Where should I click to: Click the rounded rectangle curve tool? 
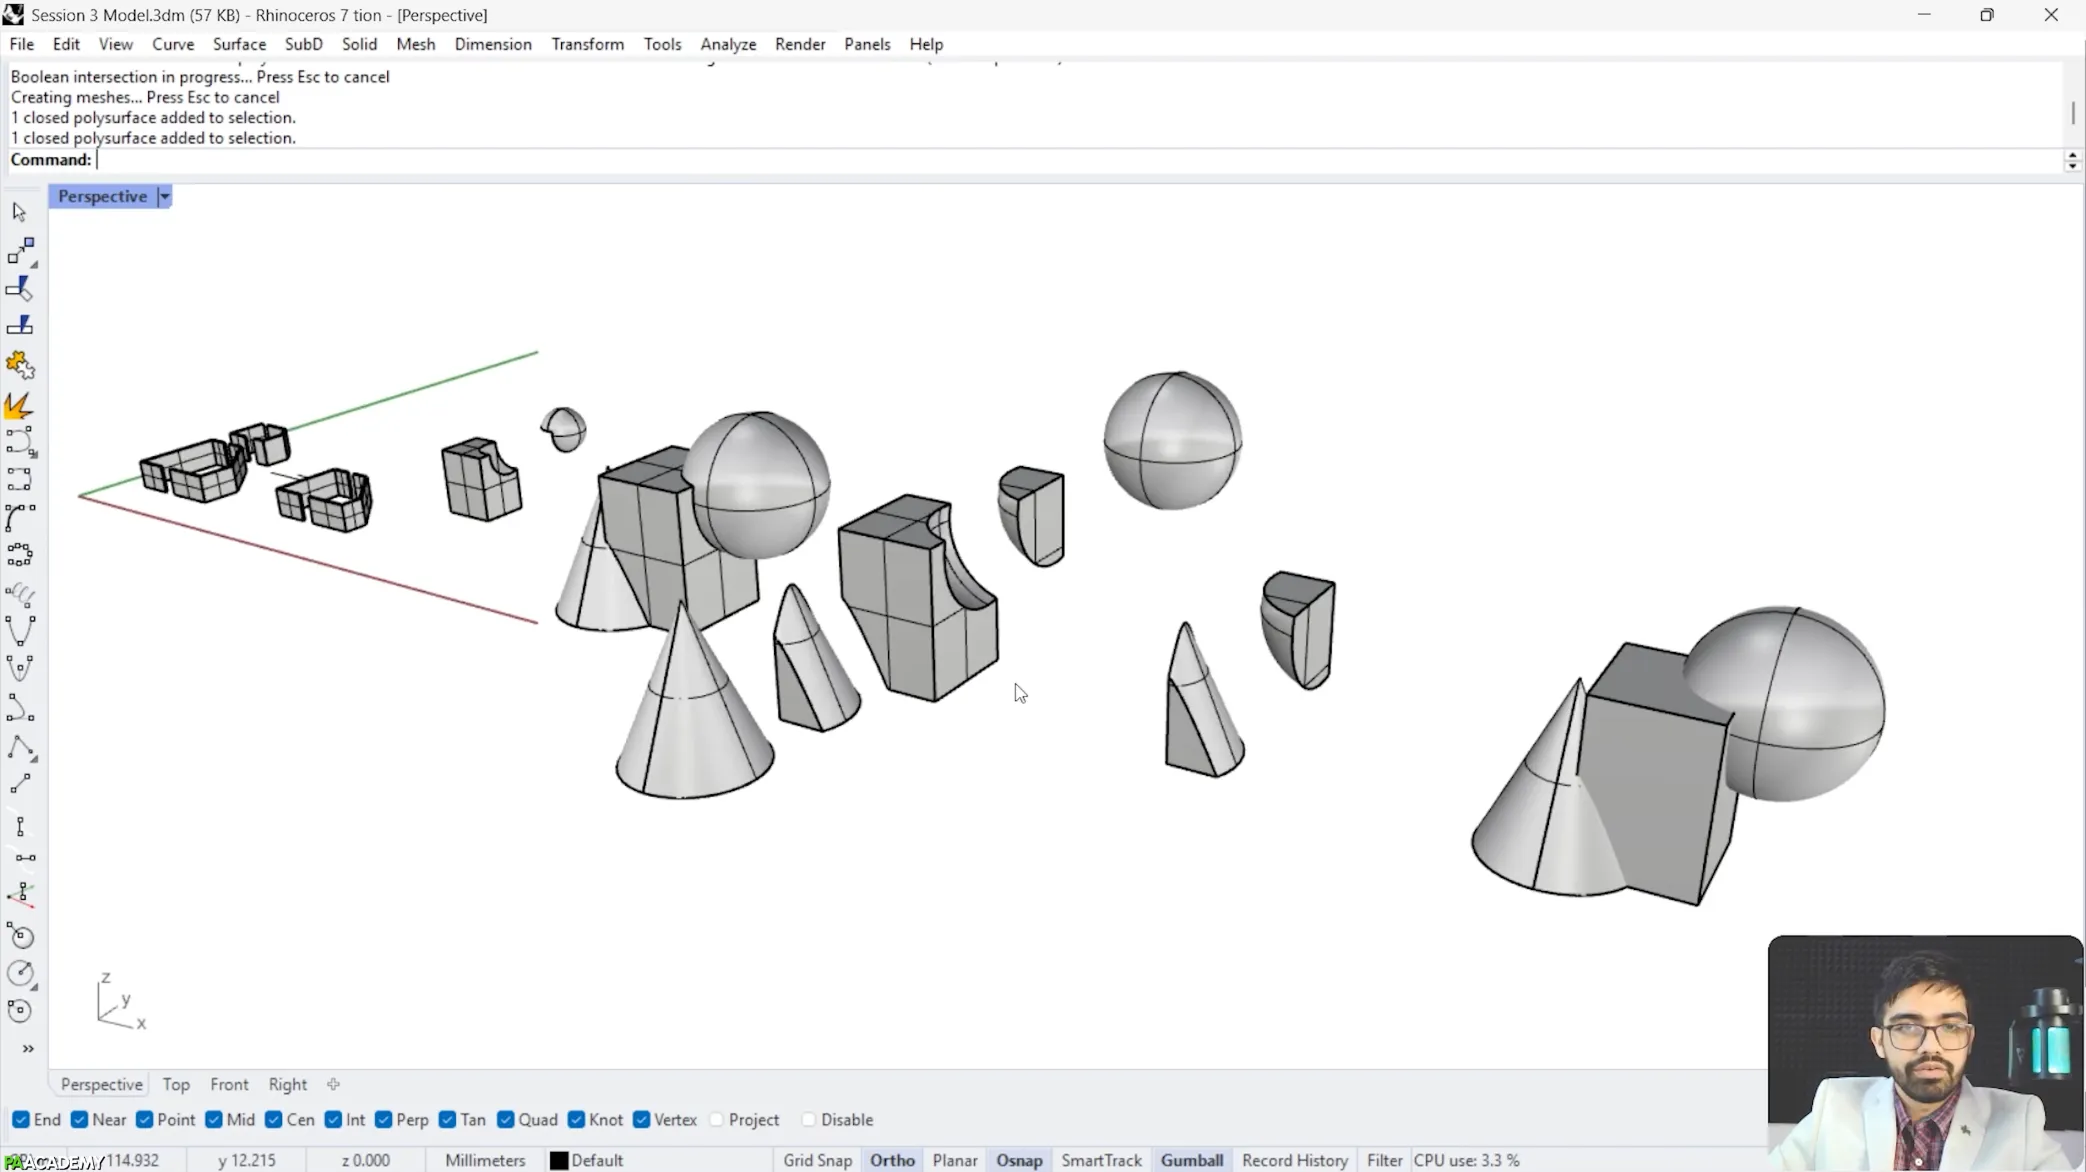[19, 480]
